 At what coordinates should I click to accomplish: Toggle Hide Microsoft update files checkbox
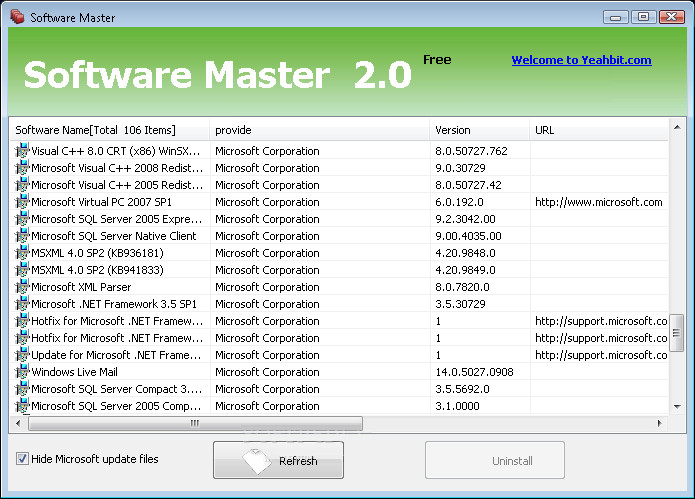click(22, 458)
